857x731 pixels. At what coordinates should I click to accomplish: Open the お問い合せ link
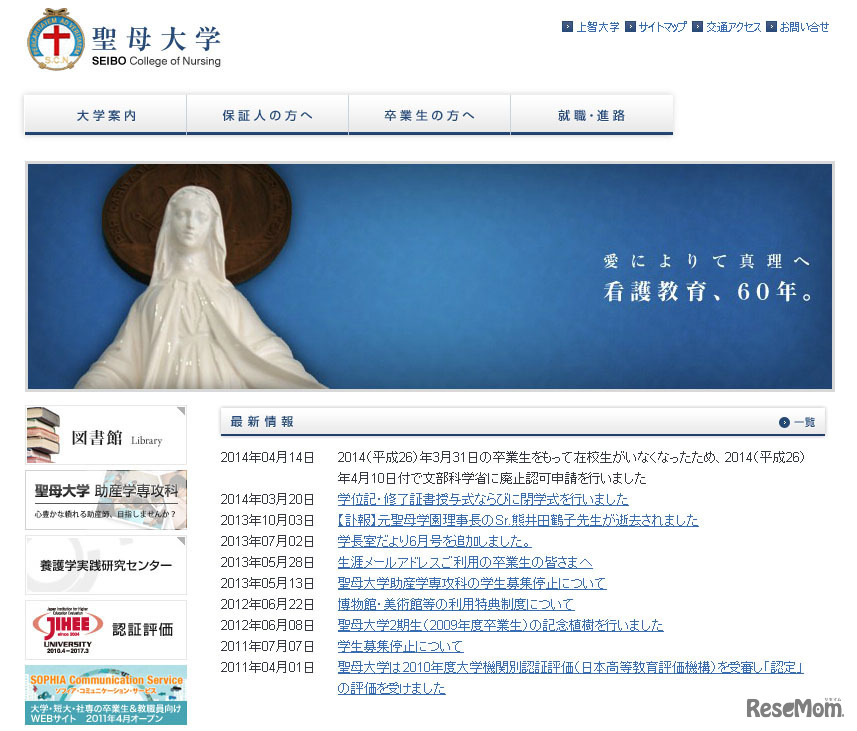point(804,27)
